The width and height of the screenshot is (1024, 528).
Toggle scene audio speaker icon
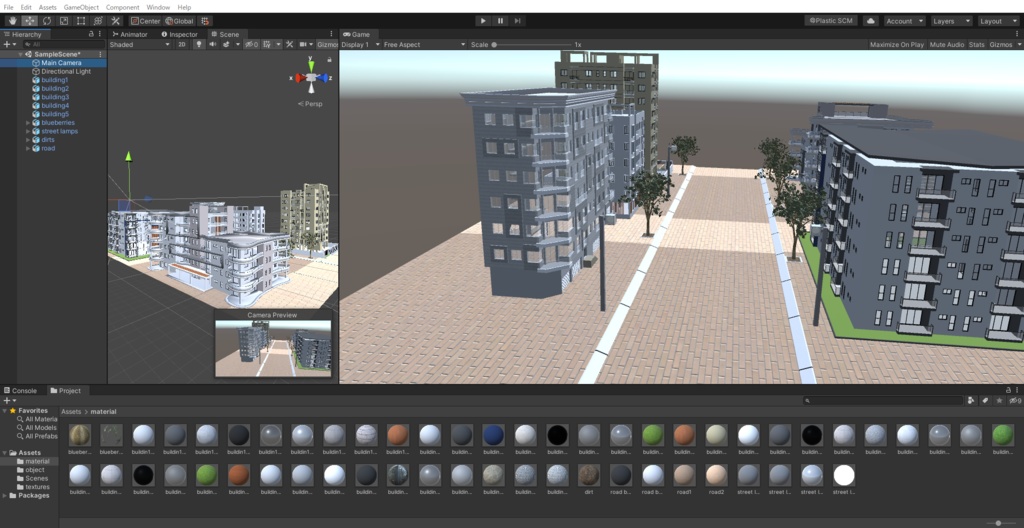coord(212,44)
